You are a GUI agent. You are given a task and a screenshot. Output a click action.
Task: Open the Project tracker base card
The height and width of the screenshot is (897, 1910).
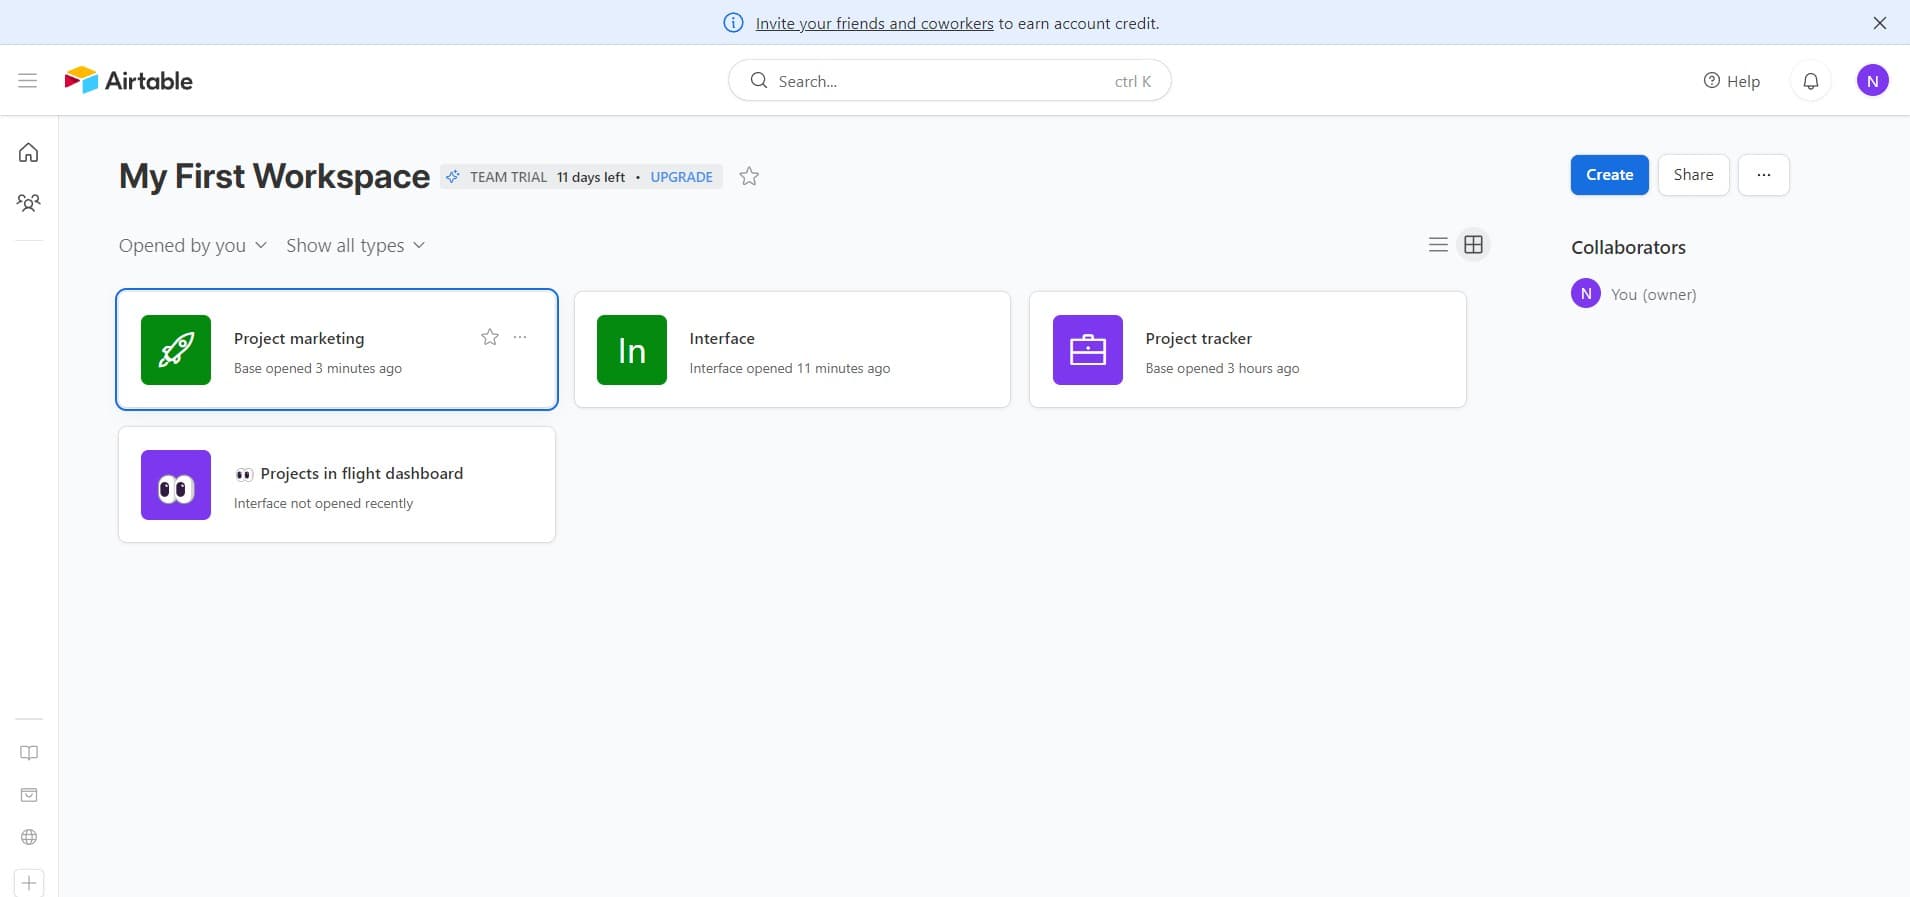click(x=1247, y=350)
